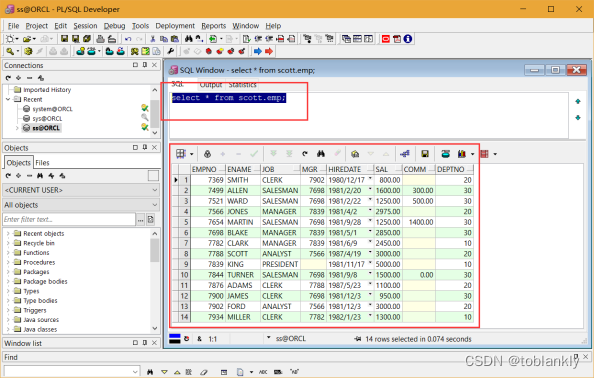Click the bar Chart icon in grid toolbar

pos(462,154)
